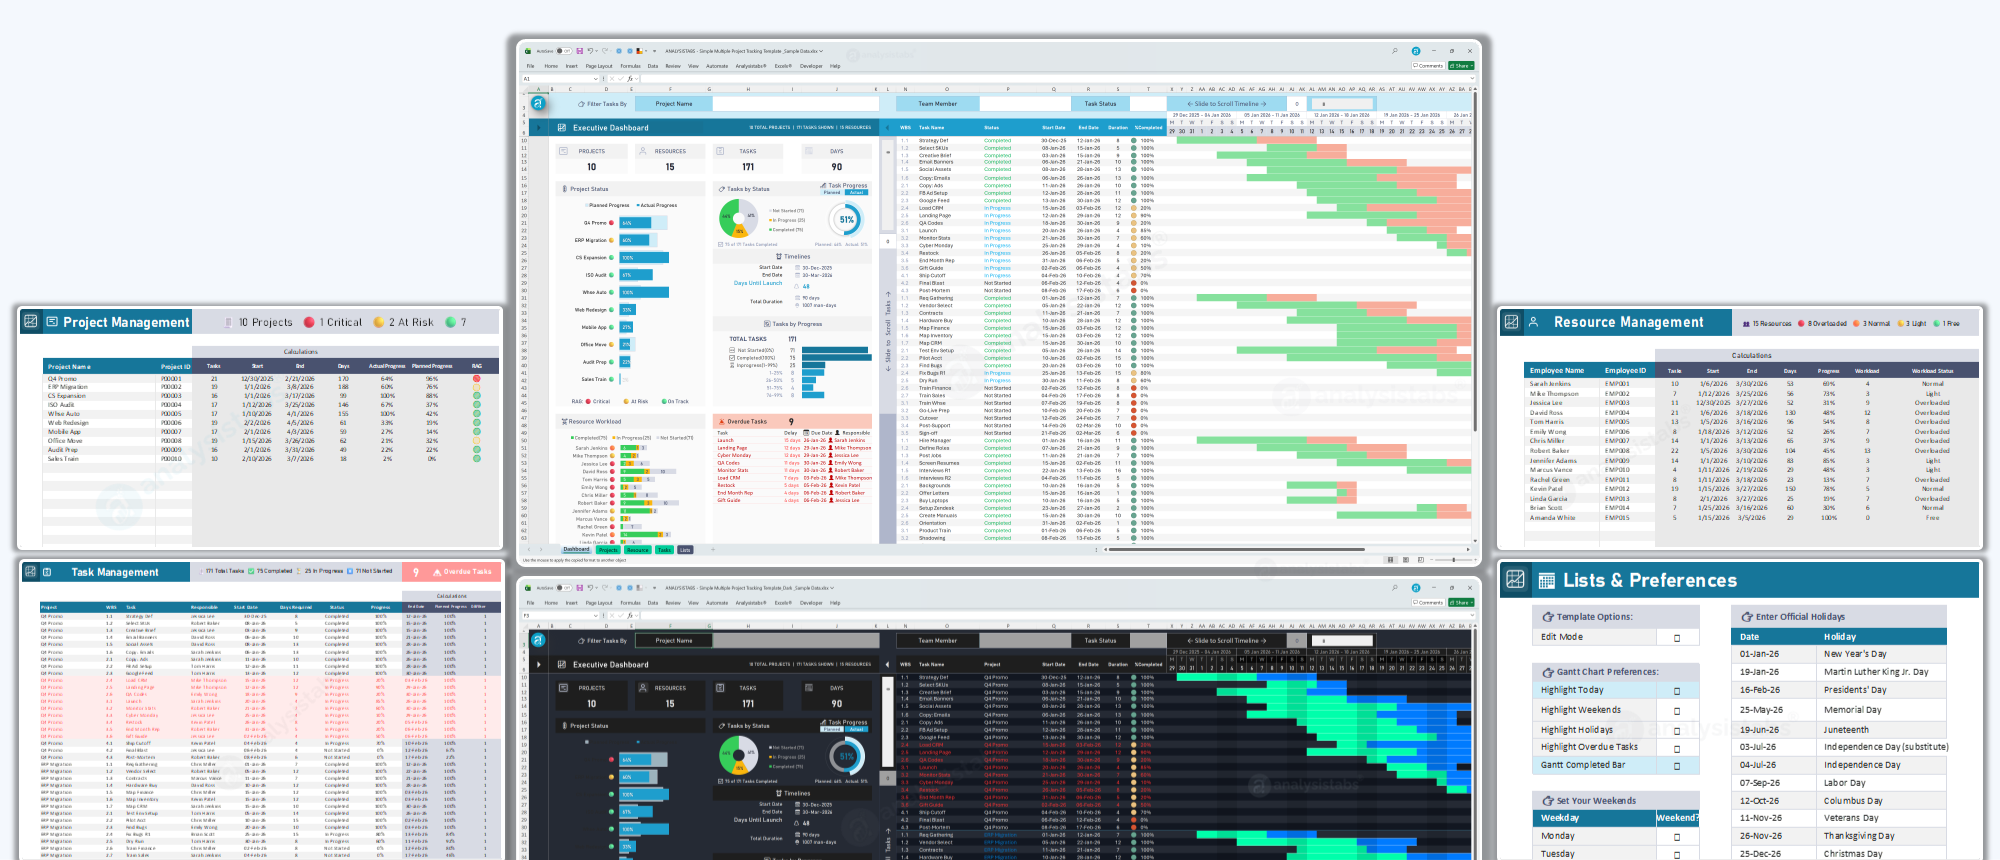Toggle AutoSave switch in light Excel window
The height and width of the screenshot is (860, 2000).
[x=564, y=51]
